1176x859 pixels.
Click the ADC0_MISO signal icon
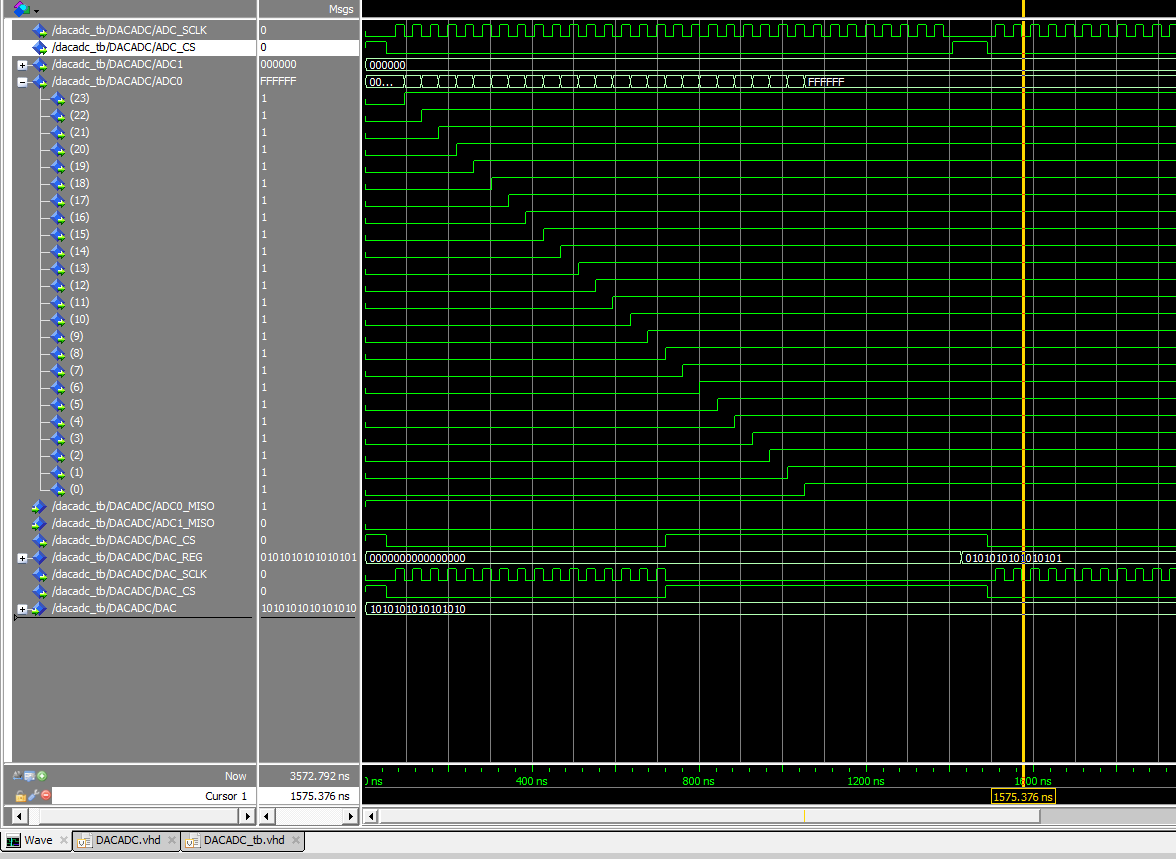tap(40, 507)
